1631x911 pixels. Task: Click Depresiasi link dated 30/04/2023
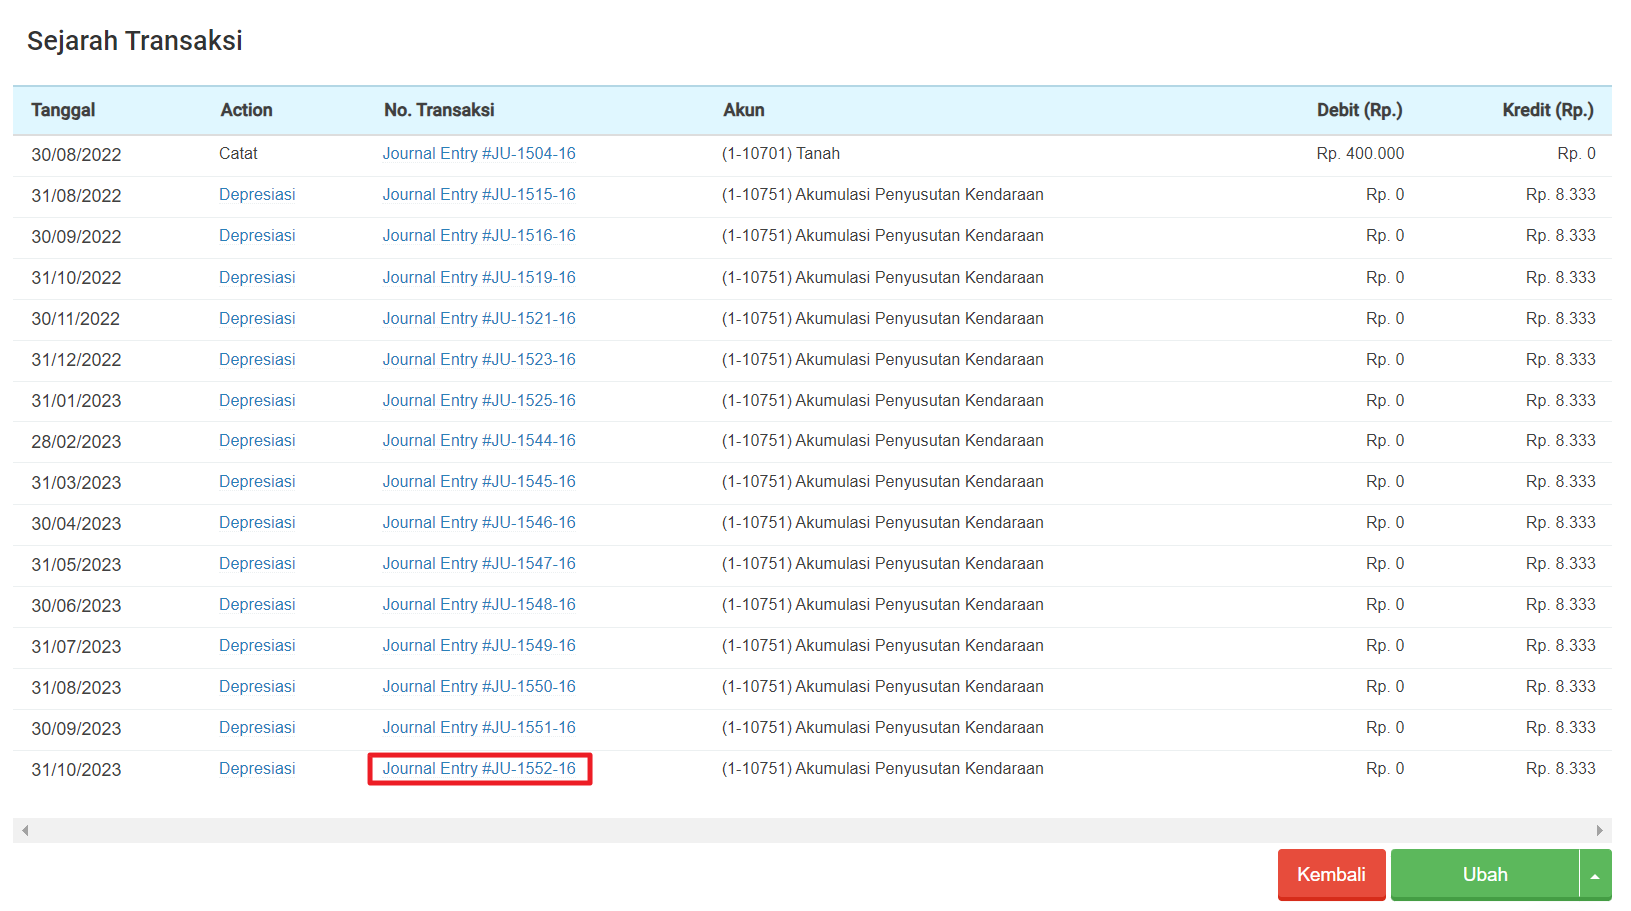(257, 523)
